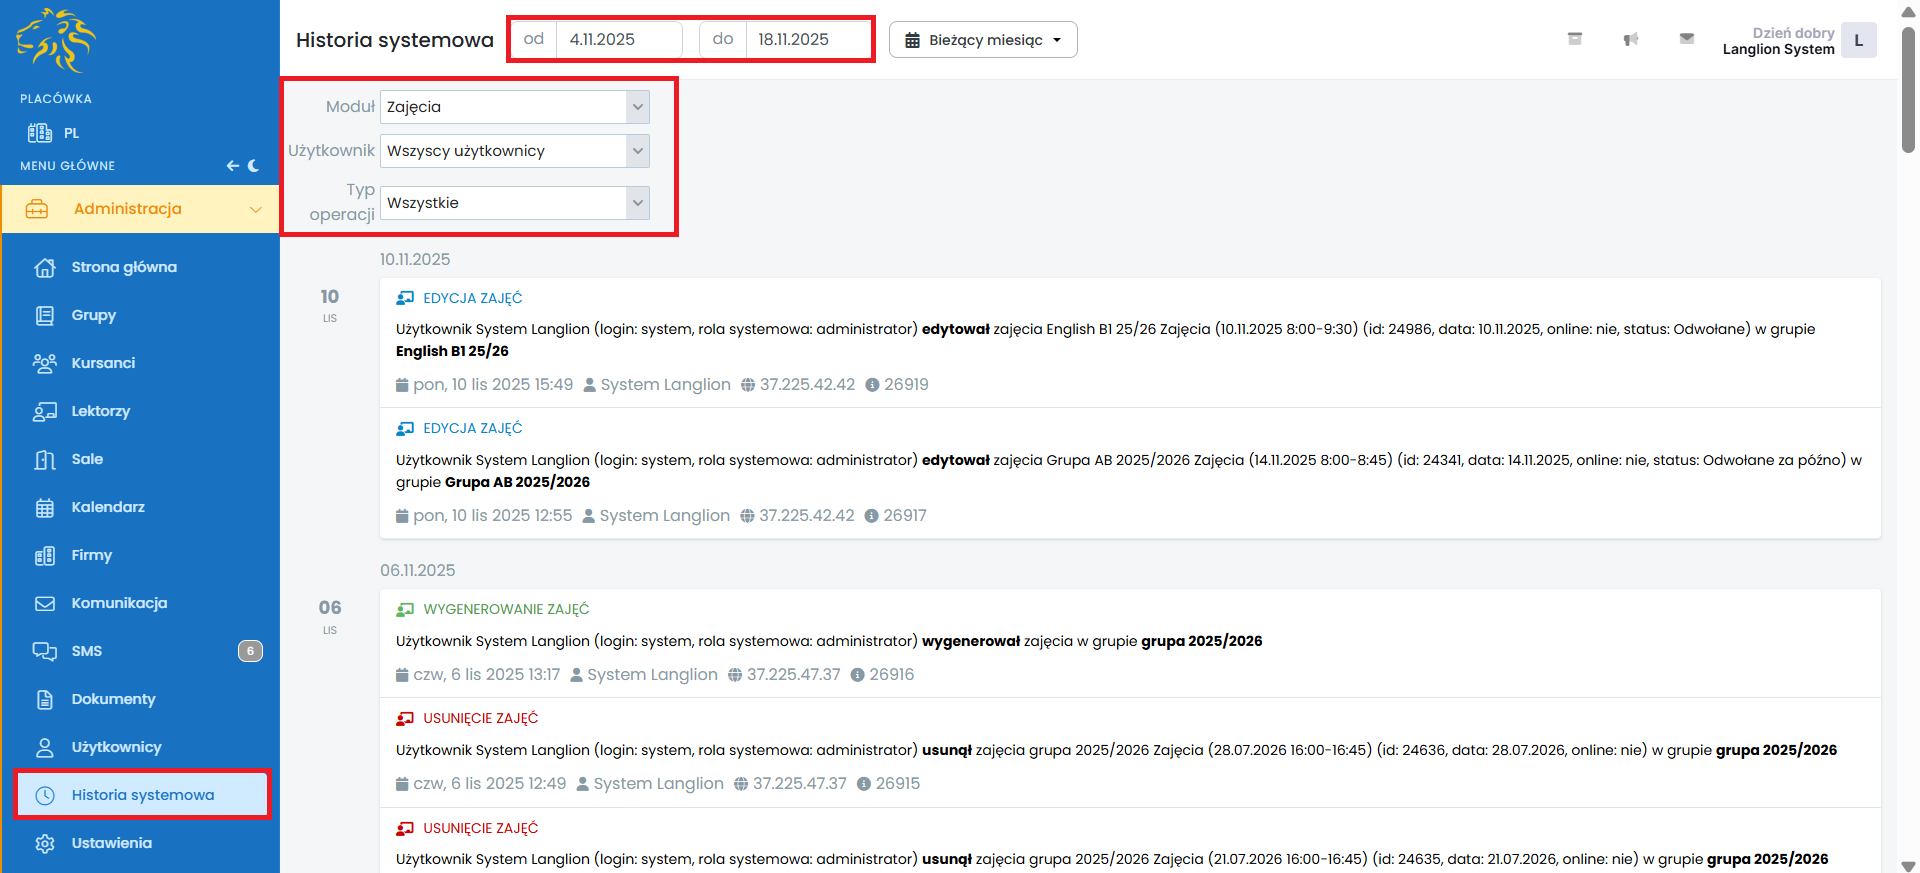Screen dimensions: 1920x873
Task: Click the Langlion lion logo
Action: tap(56, 41)
